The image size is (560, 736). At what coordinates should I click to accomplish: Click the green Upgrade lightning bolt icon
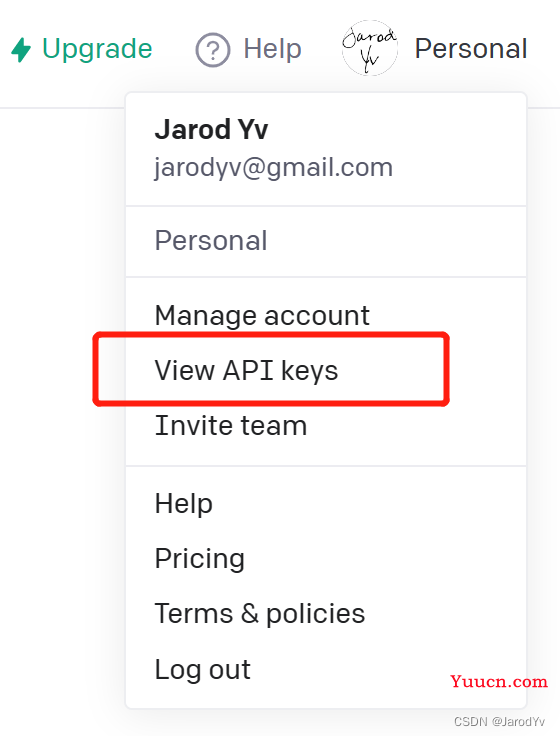click(x=21, y=50)
